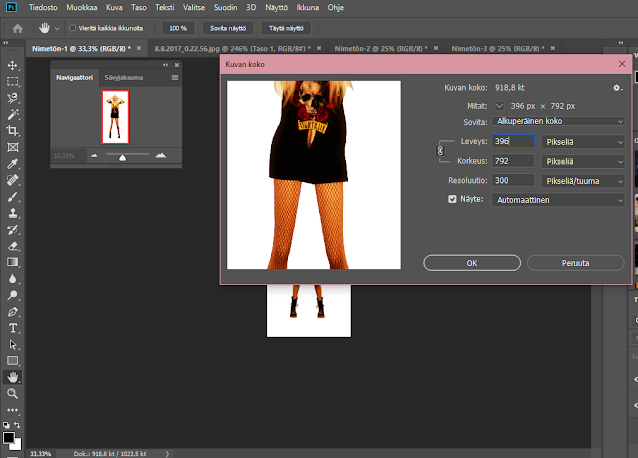This screenshot has width=638, height=458.
Task: Open the Suodin menu
Action: 225,8
